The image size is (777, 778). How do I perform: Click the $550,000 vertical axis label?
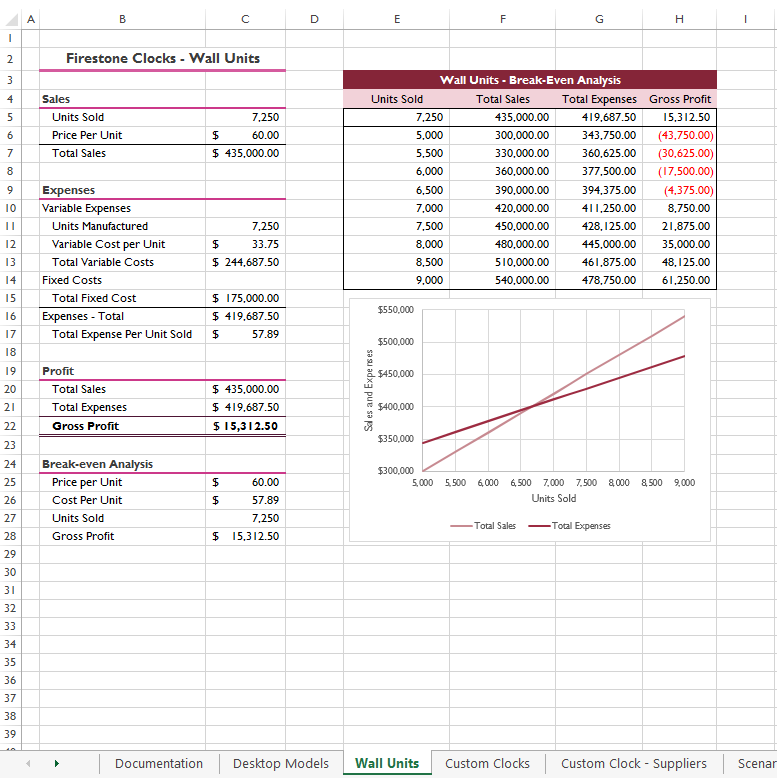pos(395,310)
